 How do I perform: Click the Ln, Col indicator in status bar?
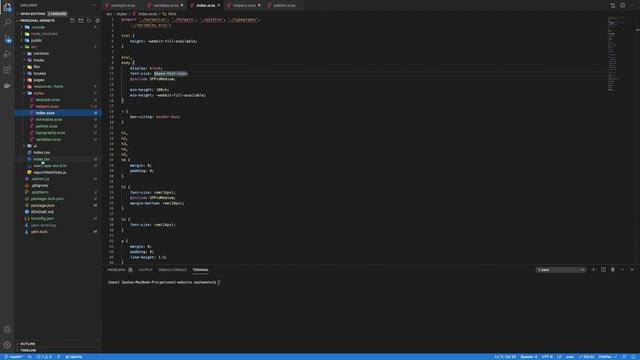point(505,357)
